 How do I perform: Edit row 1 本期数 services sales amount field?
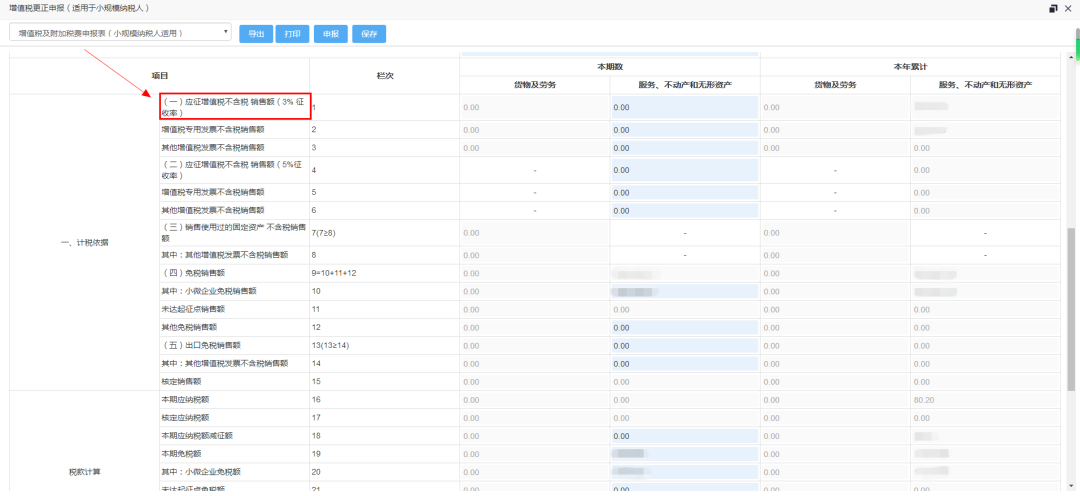click(x=685, y=107)
